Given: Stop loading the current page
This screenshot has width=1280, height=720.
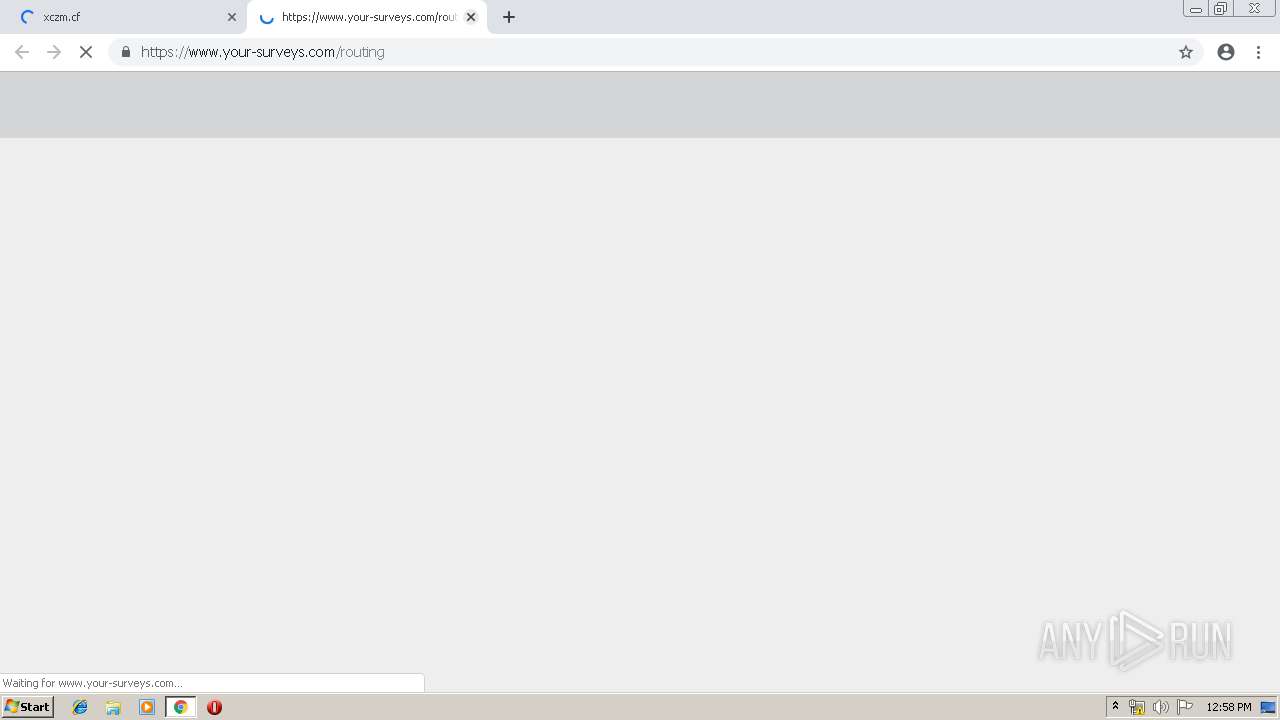Looking at the screenshot, I should coord(86,52).
